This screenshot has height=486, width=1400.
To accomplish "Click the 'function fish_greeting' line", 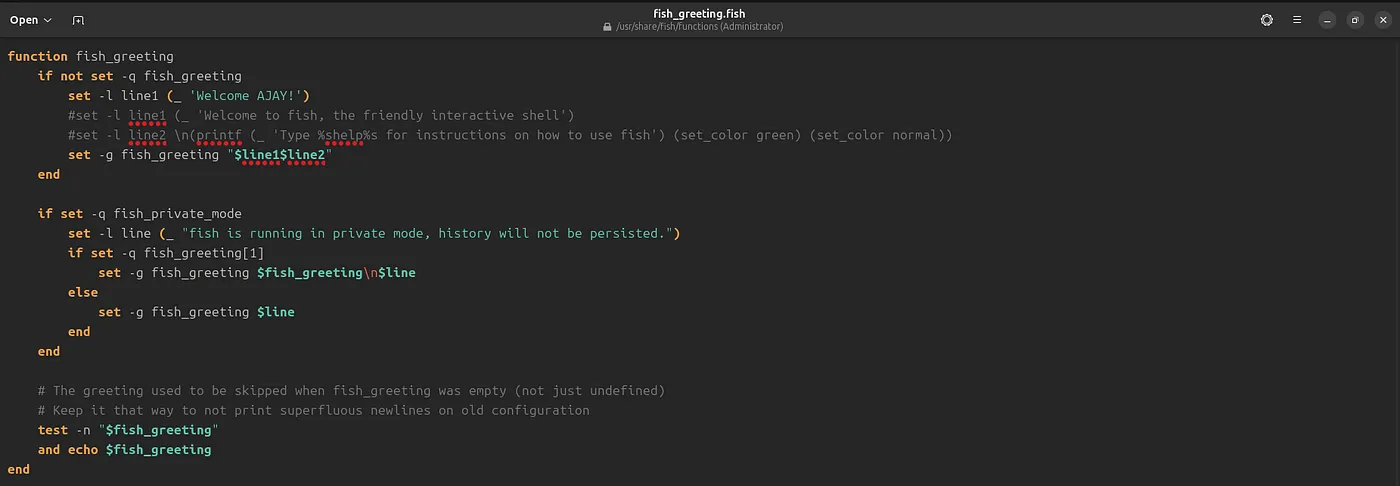I will tap(90, 56).
